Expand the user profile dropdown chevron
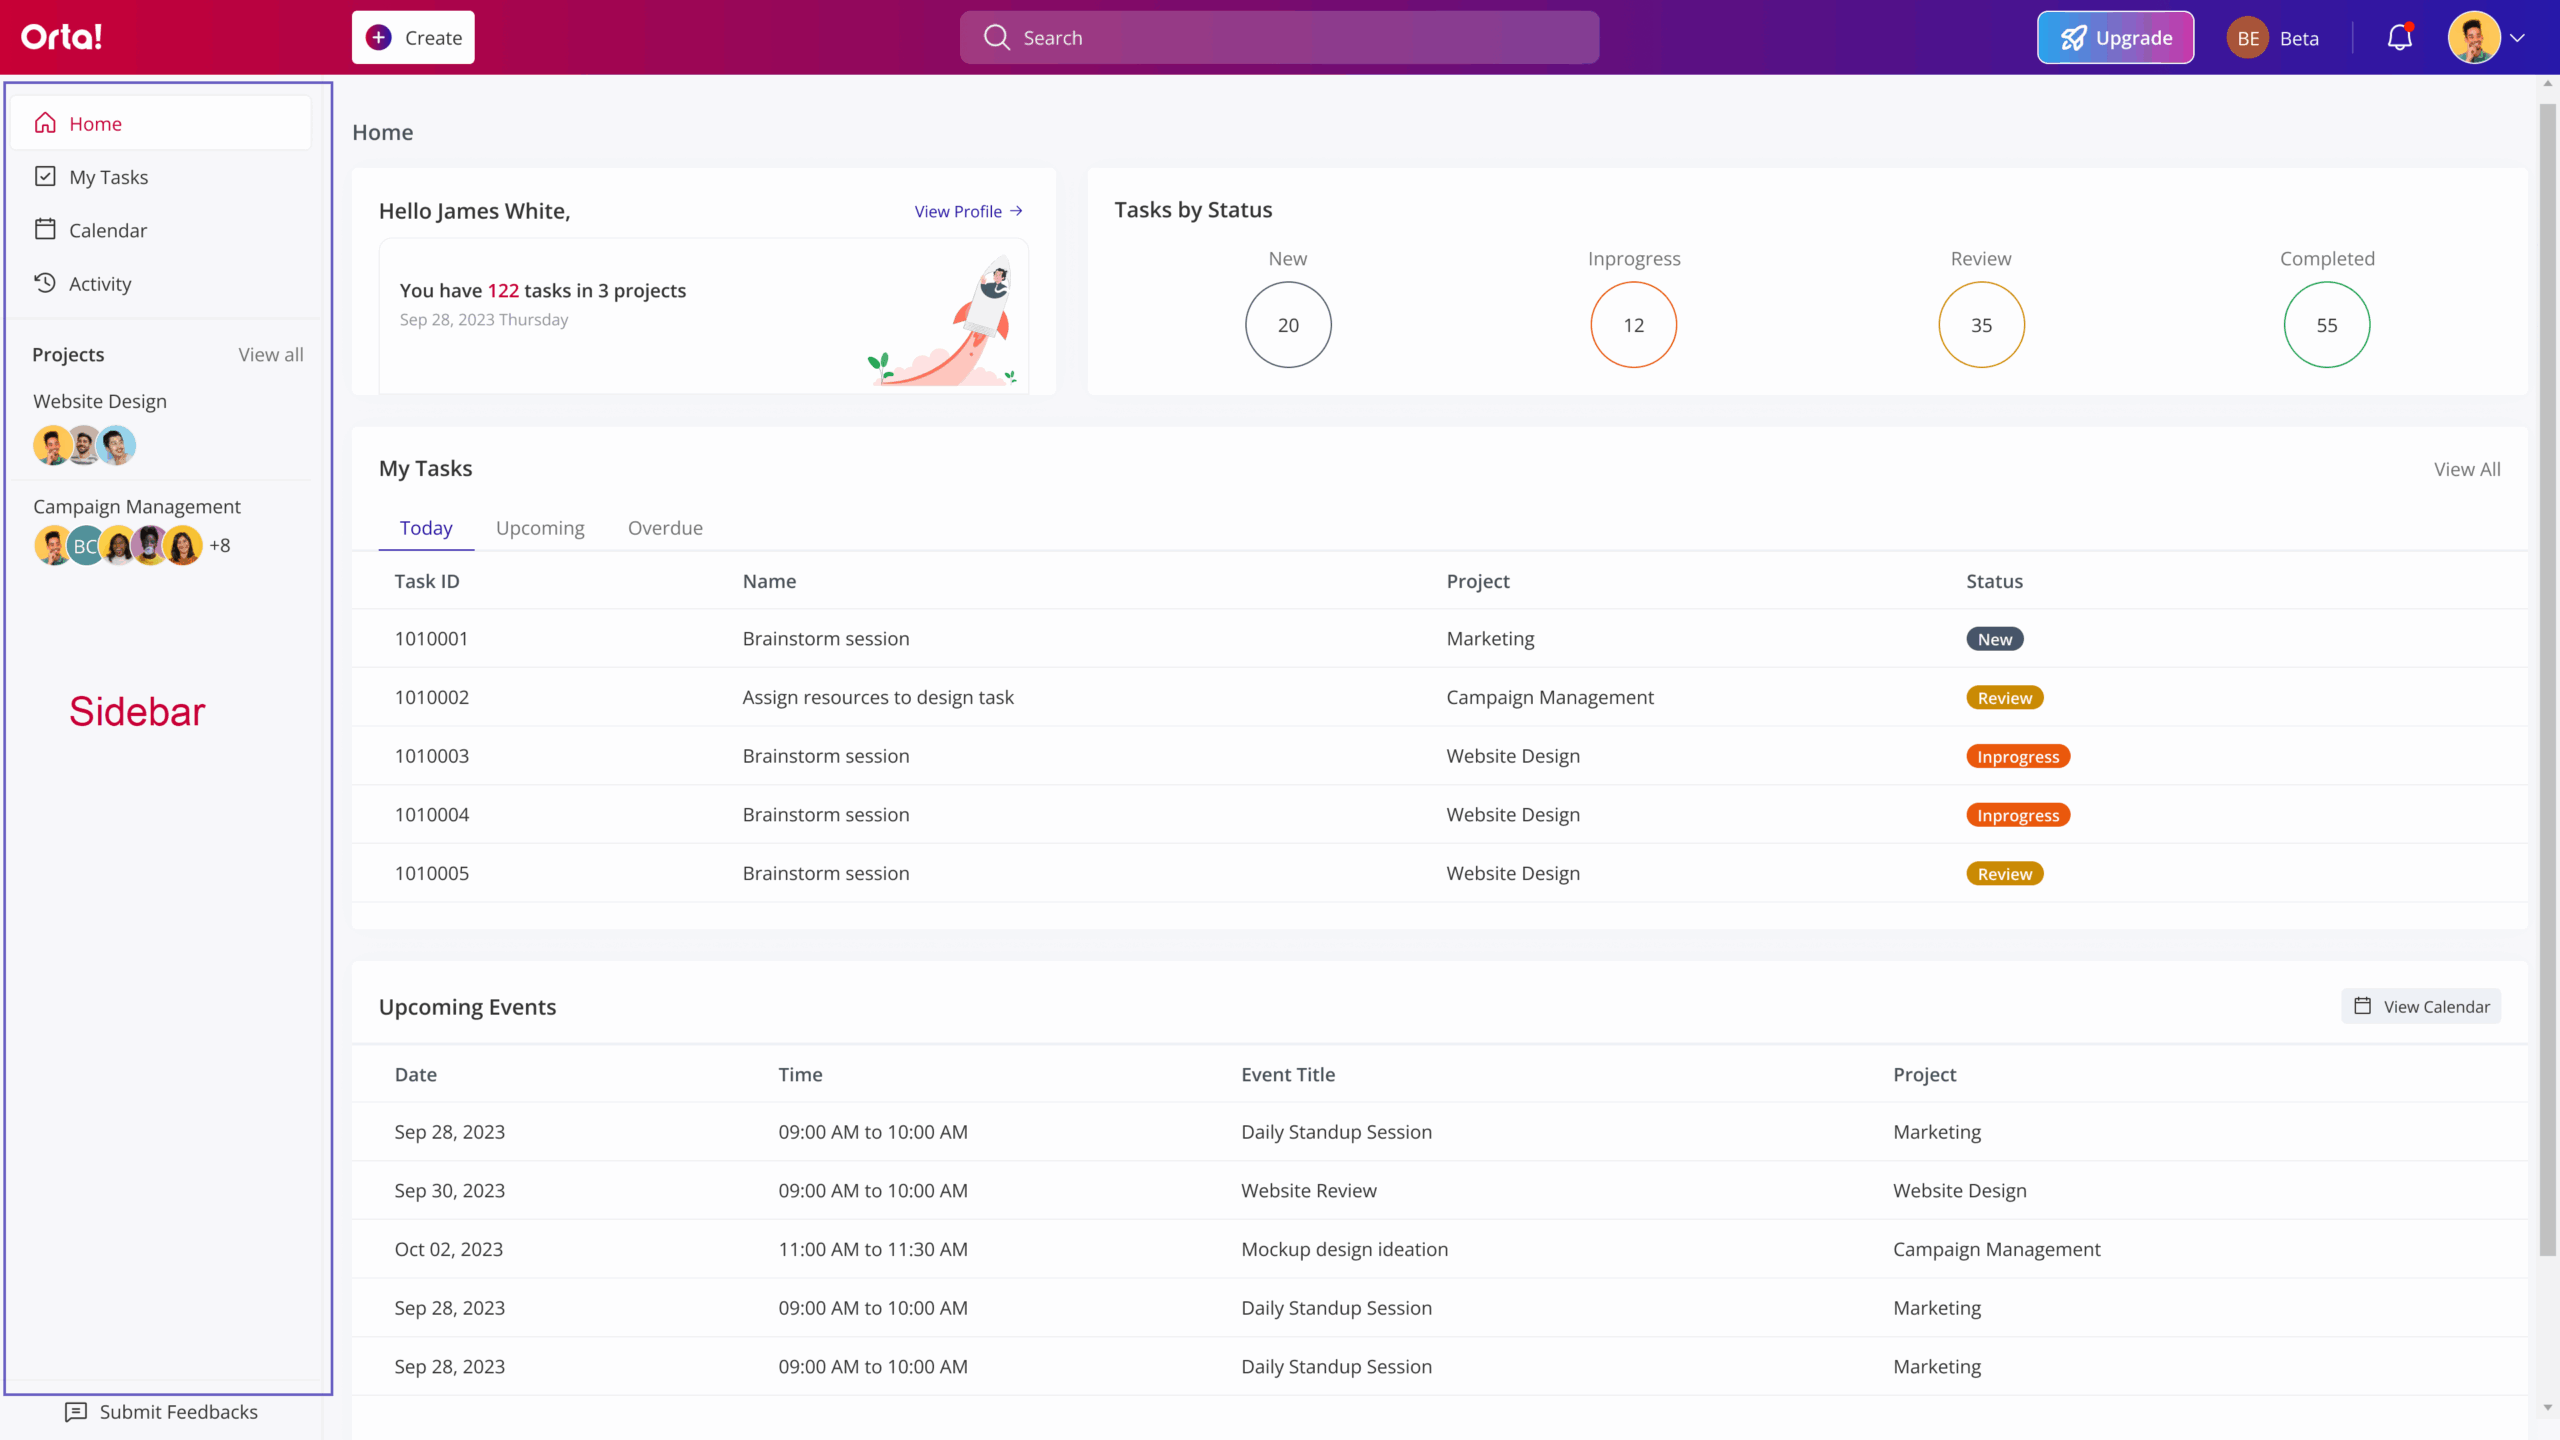Screen dimensions: 2560x1440 click(x=2517, y=38)
